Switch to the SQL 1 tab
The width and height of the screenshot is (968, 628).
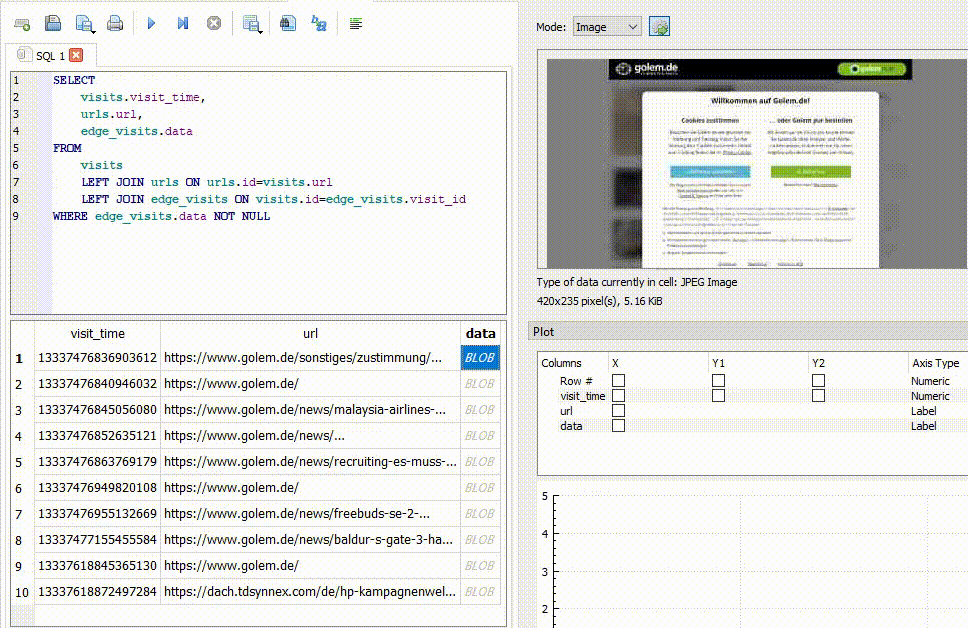[50, 56]
